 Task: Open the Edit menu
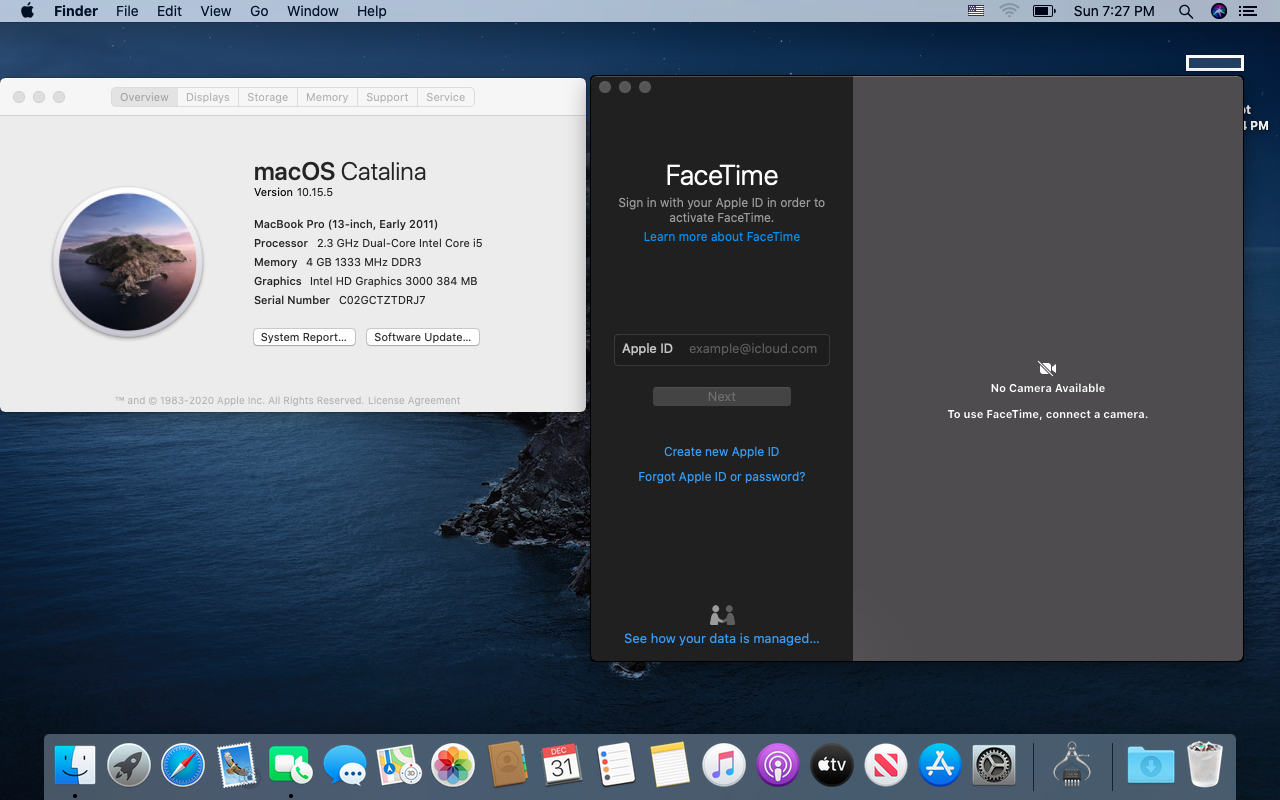pyautogui.click(x=169, y=11)
